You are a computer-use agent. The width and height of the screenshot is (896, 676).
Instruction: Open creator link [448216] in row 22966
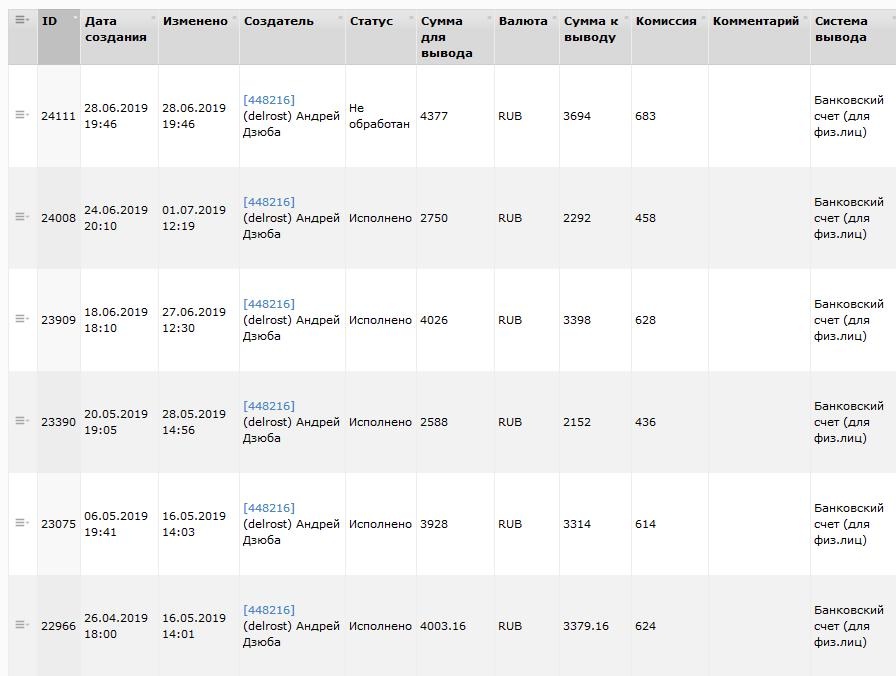[x=269, y=610]
